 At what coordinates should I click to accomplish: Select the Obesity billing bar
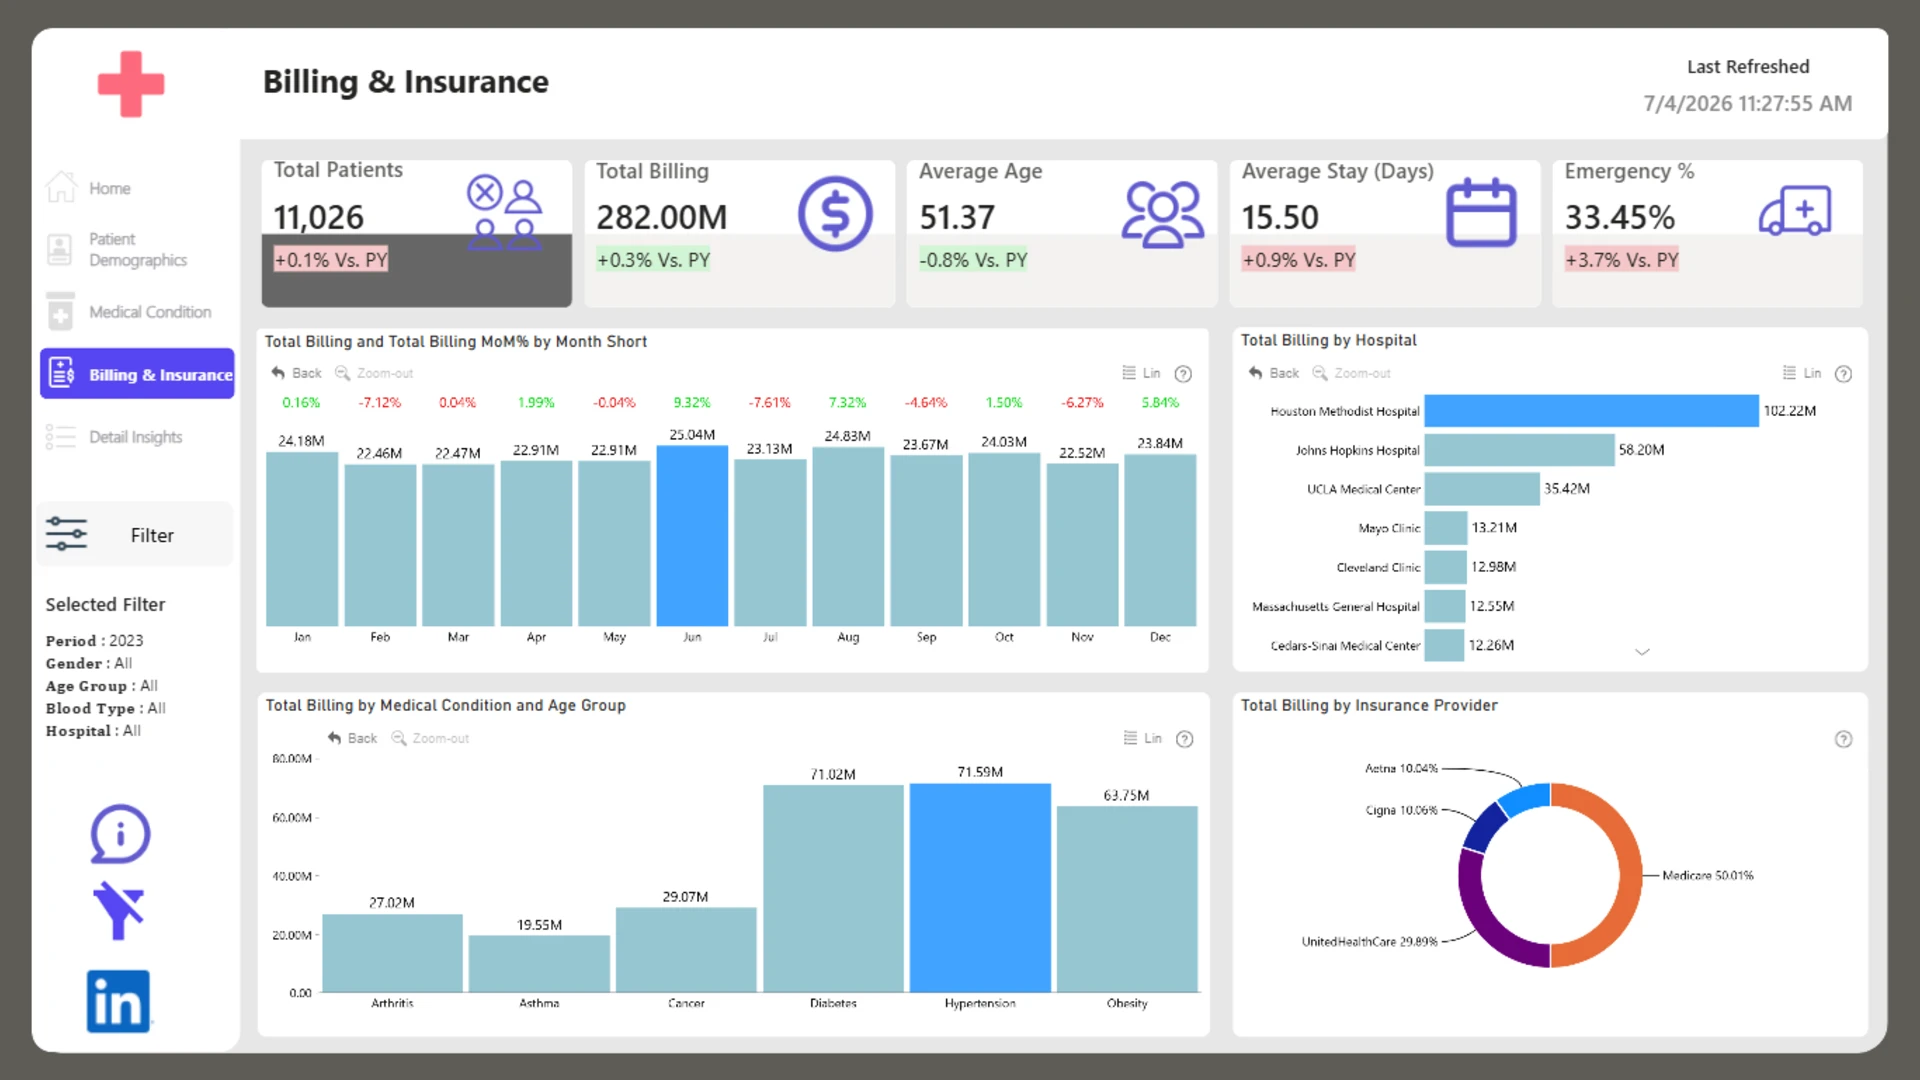coord(1127,899)
